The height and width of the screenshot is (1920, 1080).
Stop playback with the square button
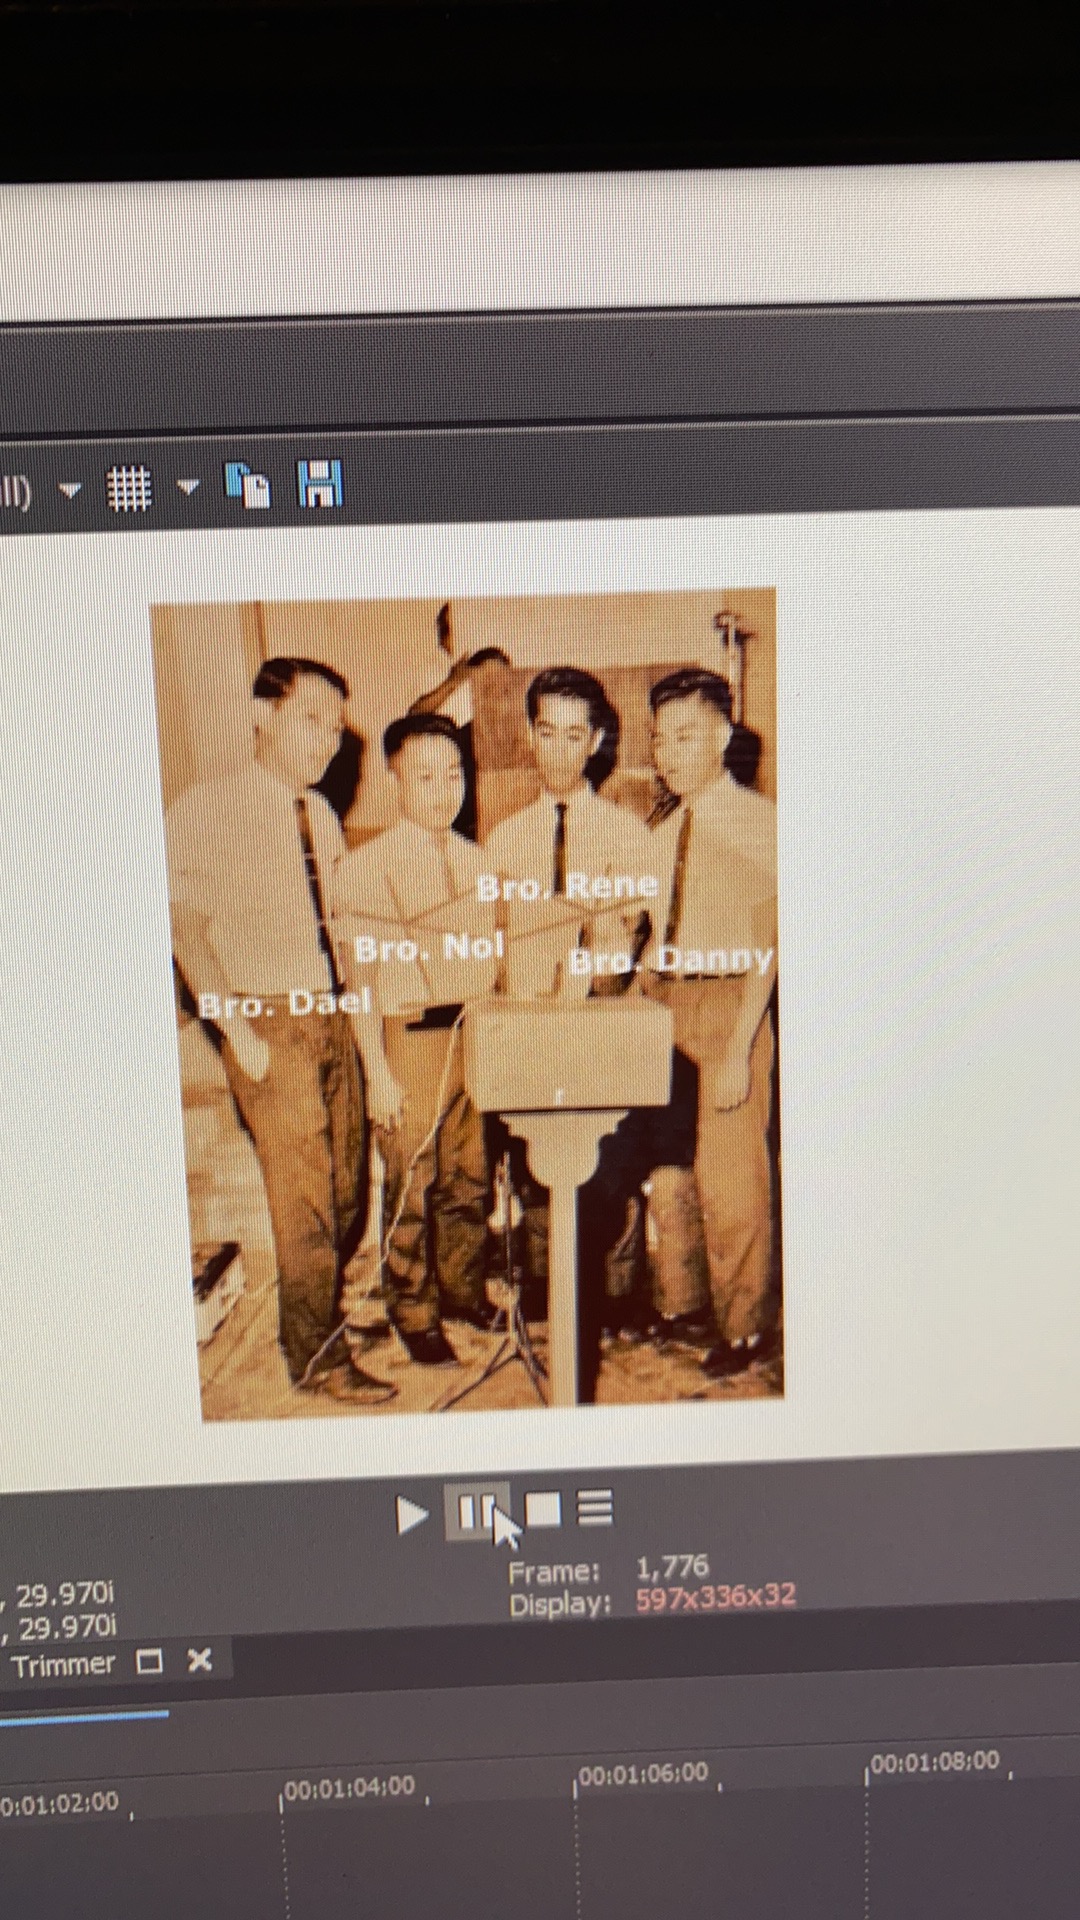coord(542,1510)
